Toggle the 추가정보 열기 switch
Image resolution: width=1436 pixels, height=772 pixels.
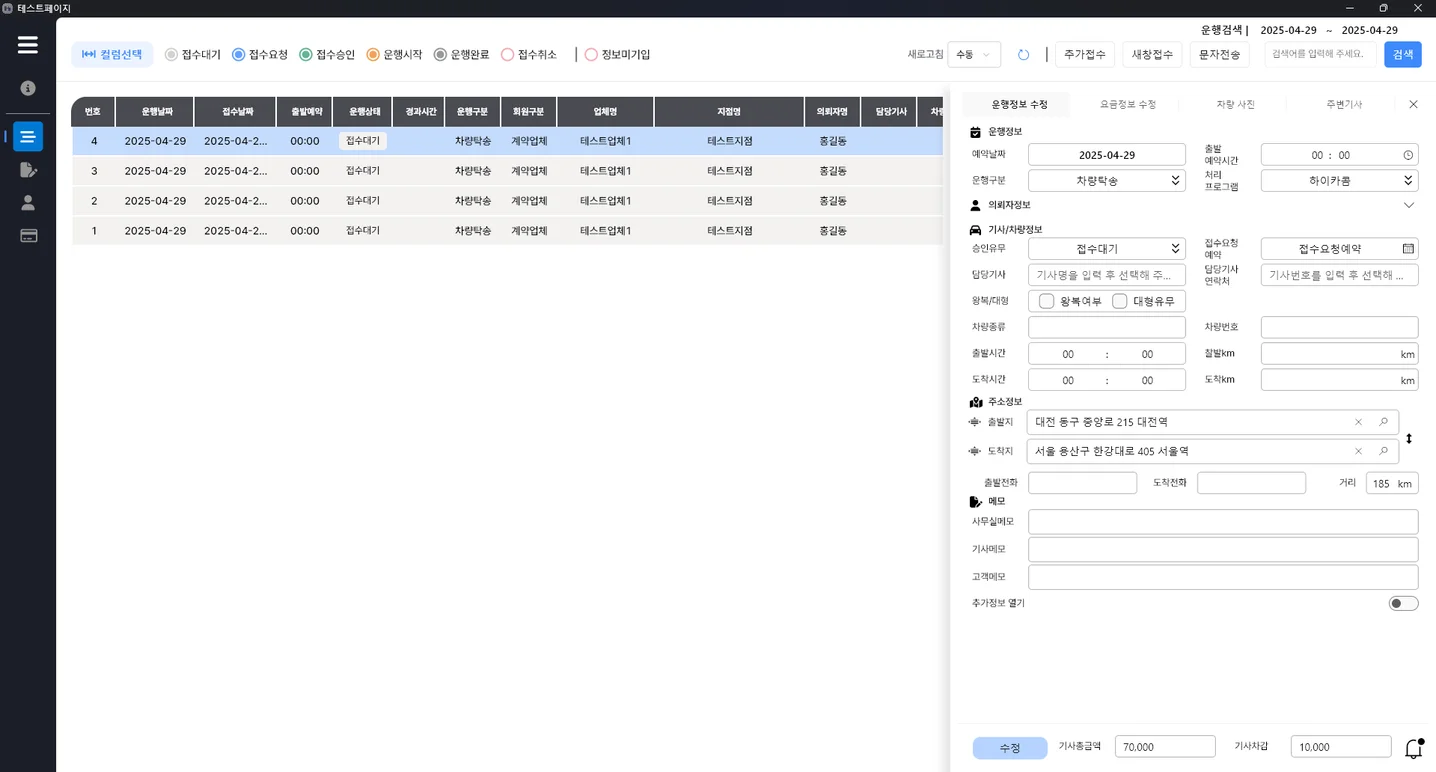(1403, 603)
